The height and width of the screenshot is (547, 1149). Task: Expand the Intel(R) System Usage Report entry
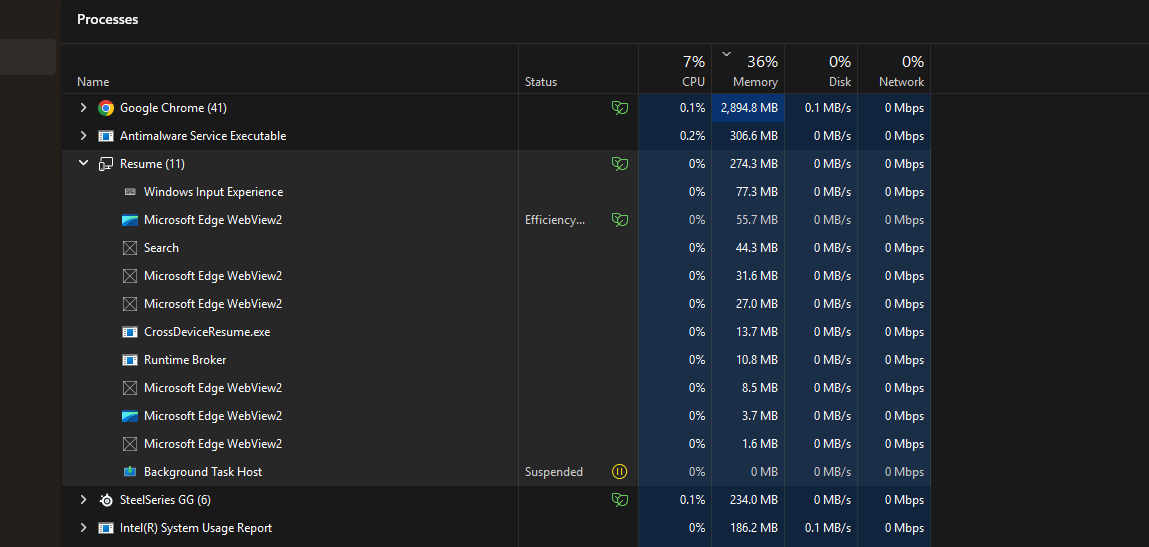[84, 528]
